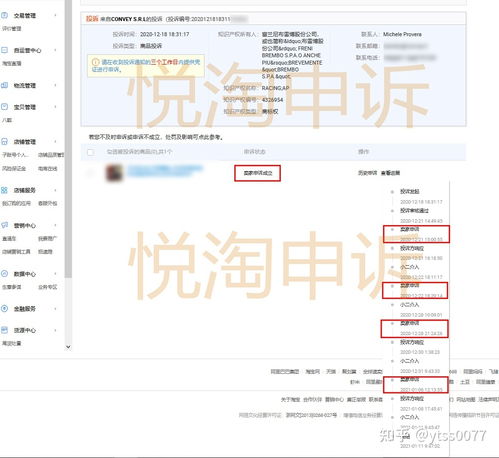Viewport: 499px width, 458px height.
Task: Click 关于淘宝 footer link
Action: 290,399
